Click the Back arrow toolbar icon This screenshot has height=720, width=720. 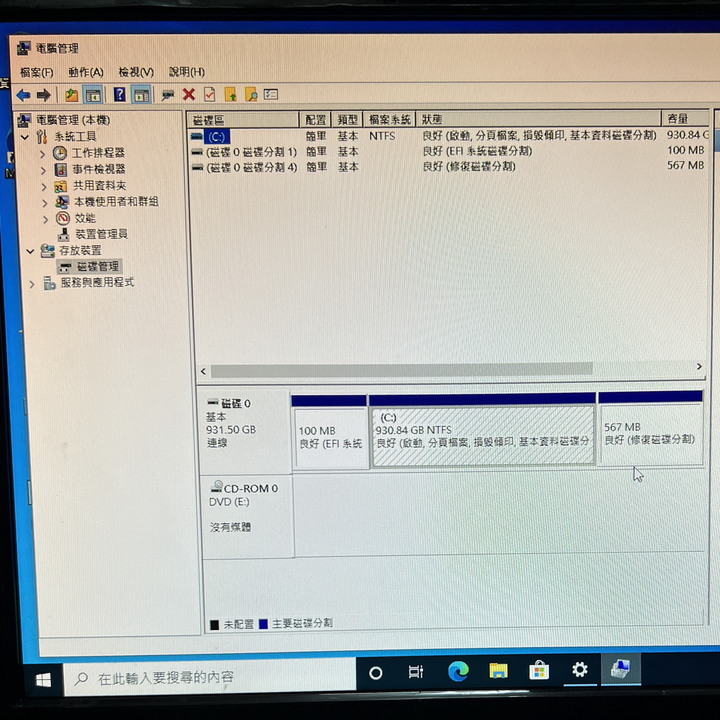pyautogui.click(x=23, y=95)
